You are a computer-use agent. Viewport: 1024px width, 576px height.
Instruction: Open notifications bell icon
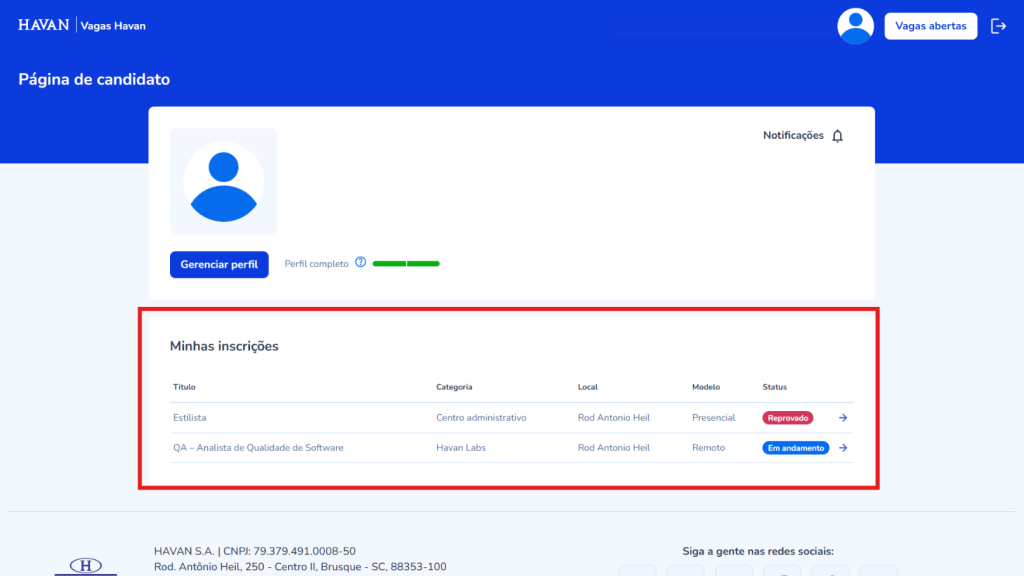(838, 136)
